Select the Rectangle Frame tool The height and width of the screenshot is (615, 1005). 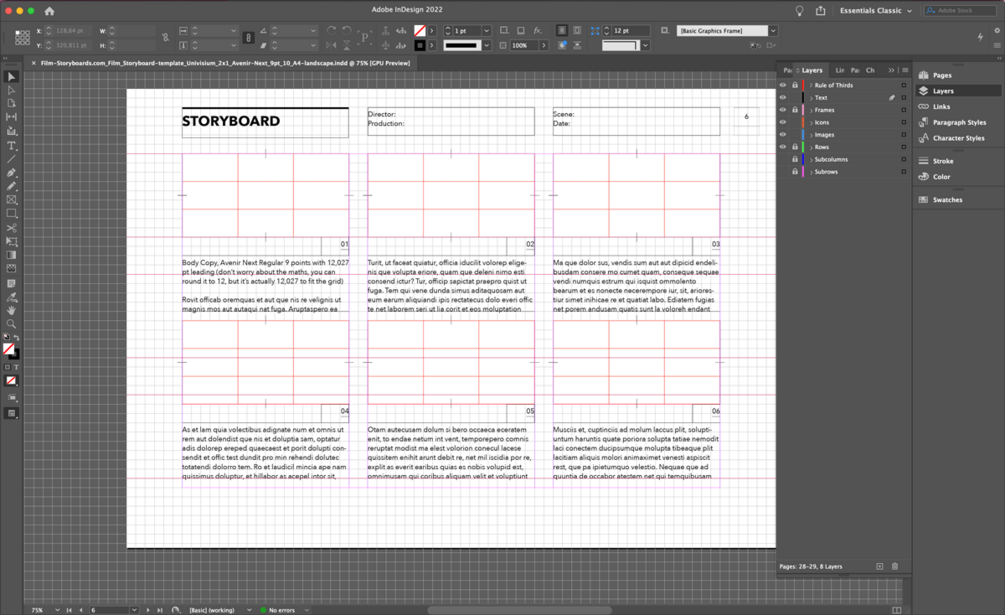click(x=11, y=200)
